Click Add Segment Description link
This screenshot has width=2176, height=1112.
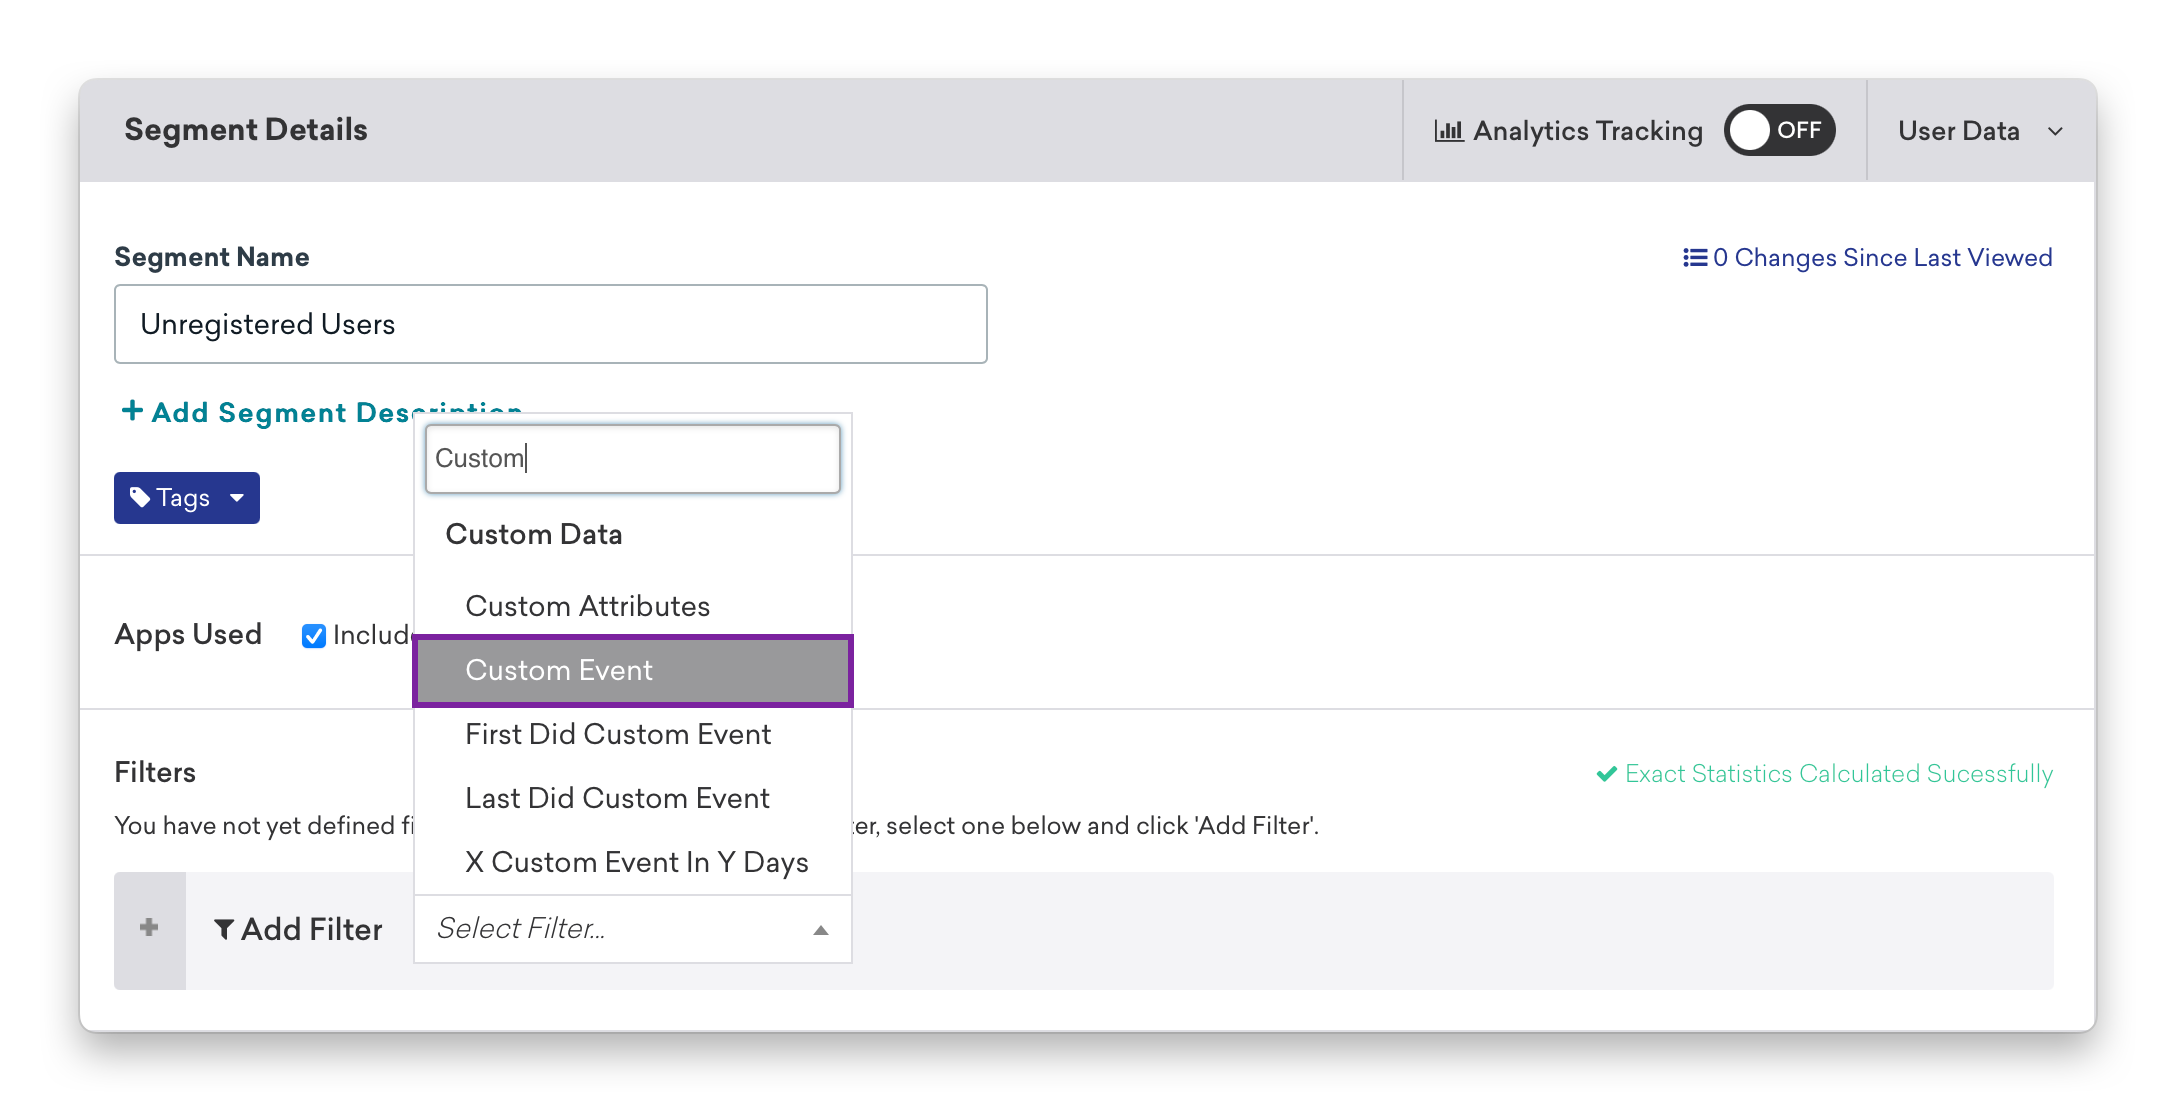pos(321,412)
